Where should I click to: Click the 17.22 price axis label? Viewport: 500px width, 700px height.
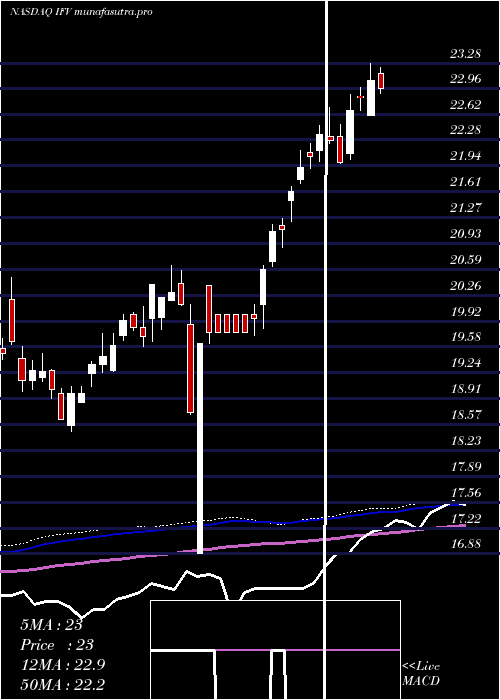click(x=465, y=518)
